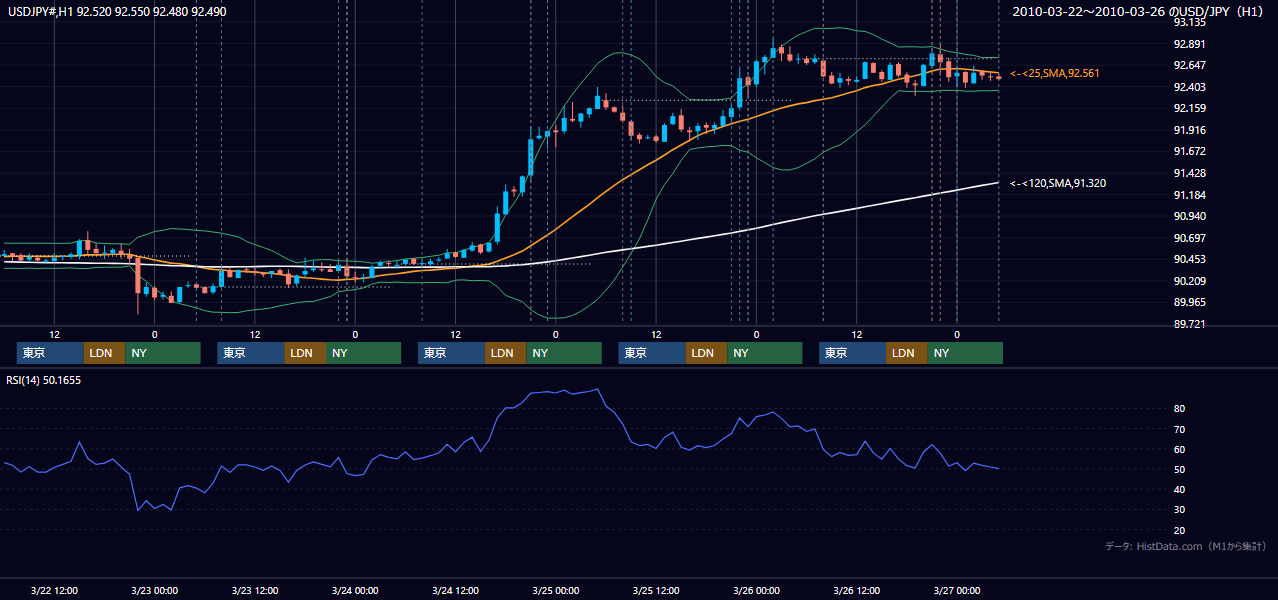This screenshot has width=1278, height=600.
Task: Click the RSI axis level 50
Action: [1180, 469]
